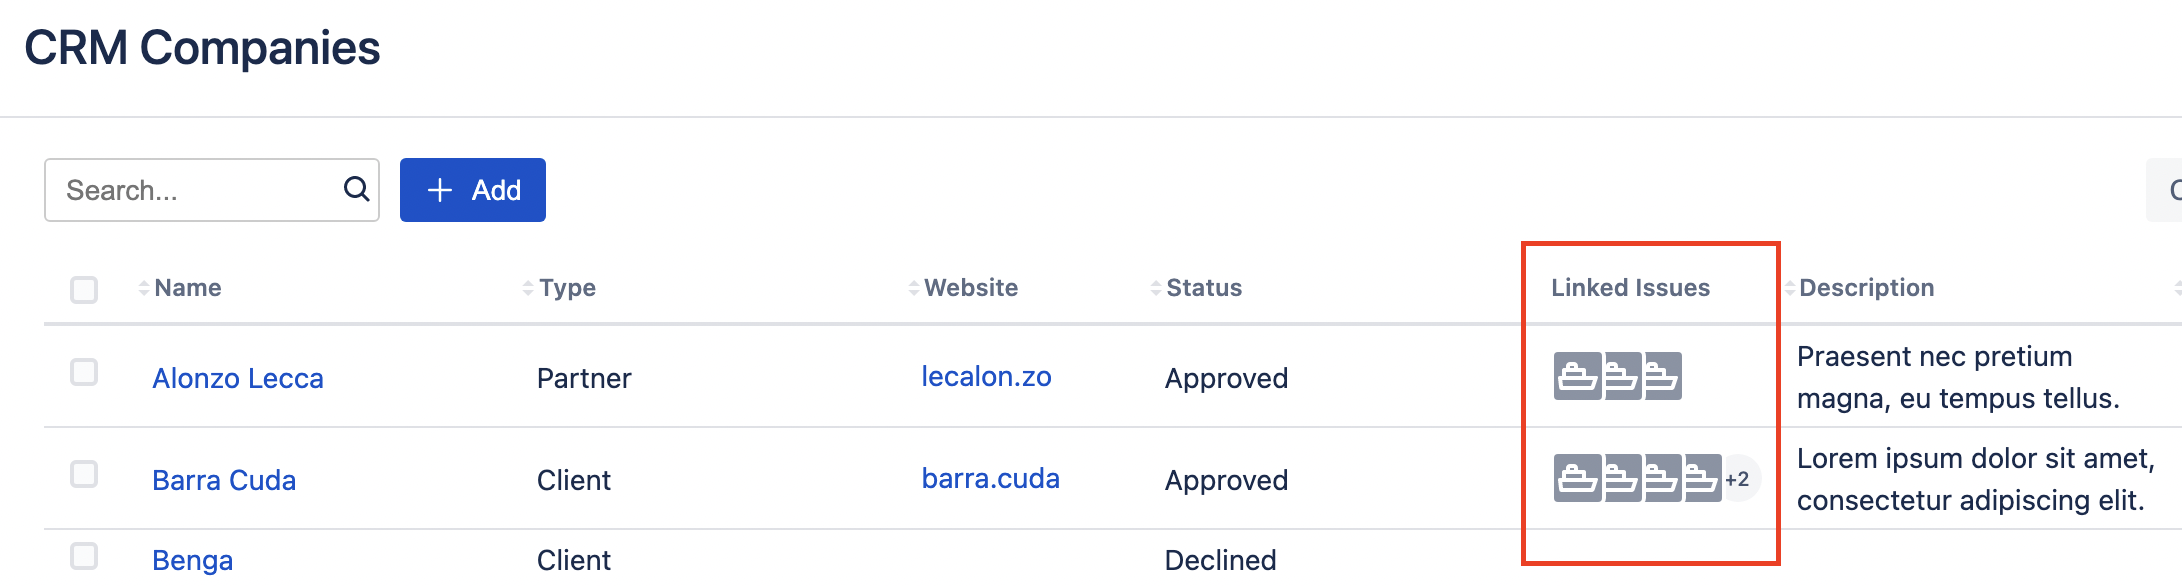Open second linked issue icon for Alonzo Lecca
Image resolution: width=2182 pixels, height=586 pixels.
click(x=1622, y=377)
